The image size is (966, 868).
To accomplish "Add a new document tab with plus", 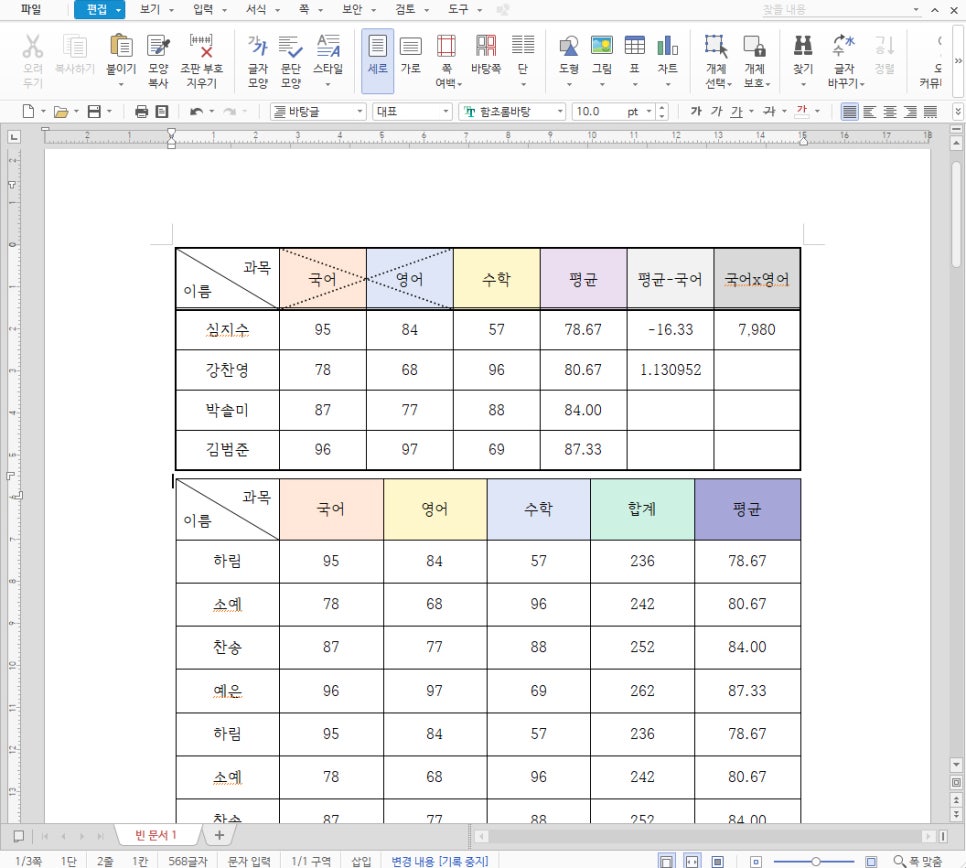I will click(219, 835).
